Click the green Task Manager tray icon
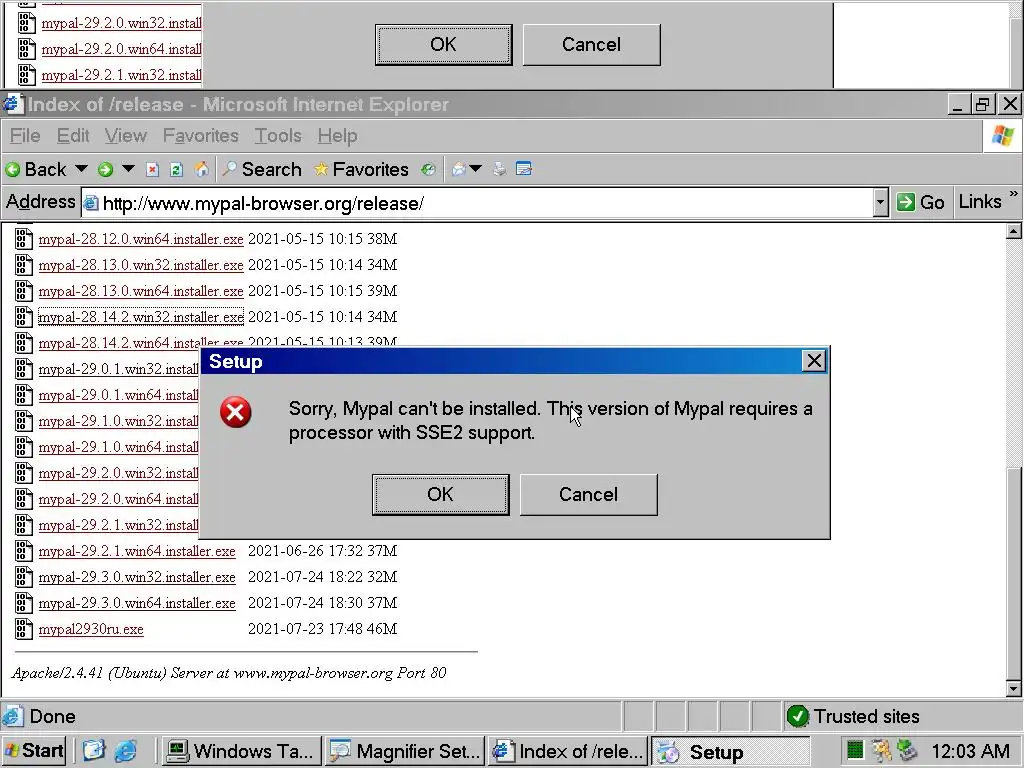This screenshot has width=1024, height=768. pyautogui.click(x=855, y=751)
